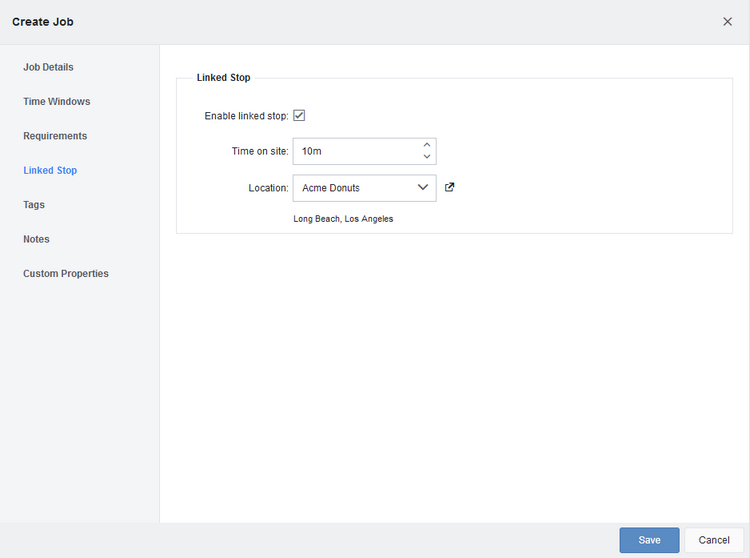750x558 pixels.
Task: Decrease Time on site with down arrow
Action: click(427, 156)
